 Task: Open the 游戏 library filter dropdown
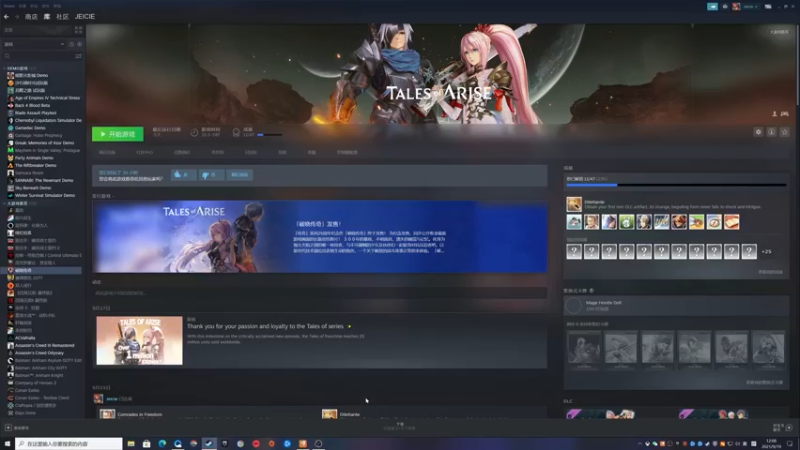[34, 44]
